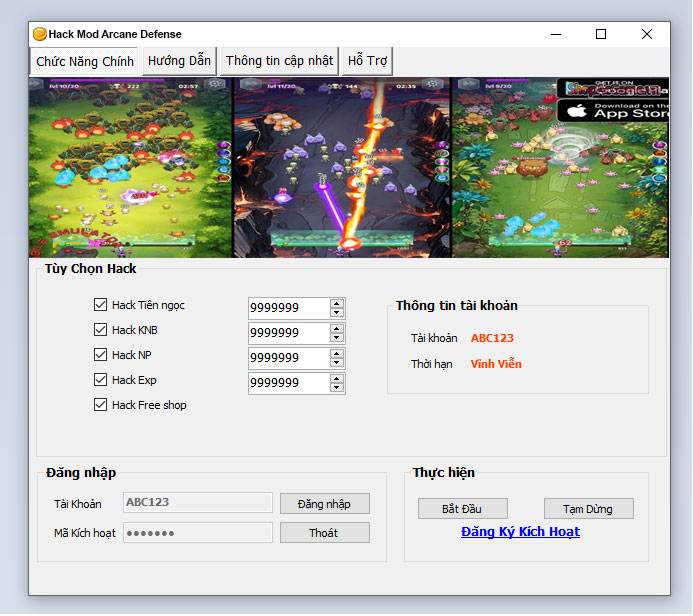Screen dimensions: 693x616
Task: Focus the Hack Exp number field
Action: coord(289,383)
